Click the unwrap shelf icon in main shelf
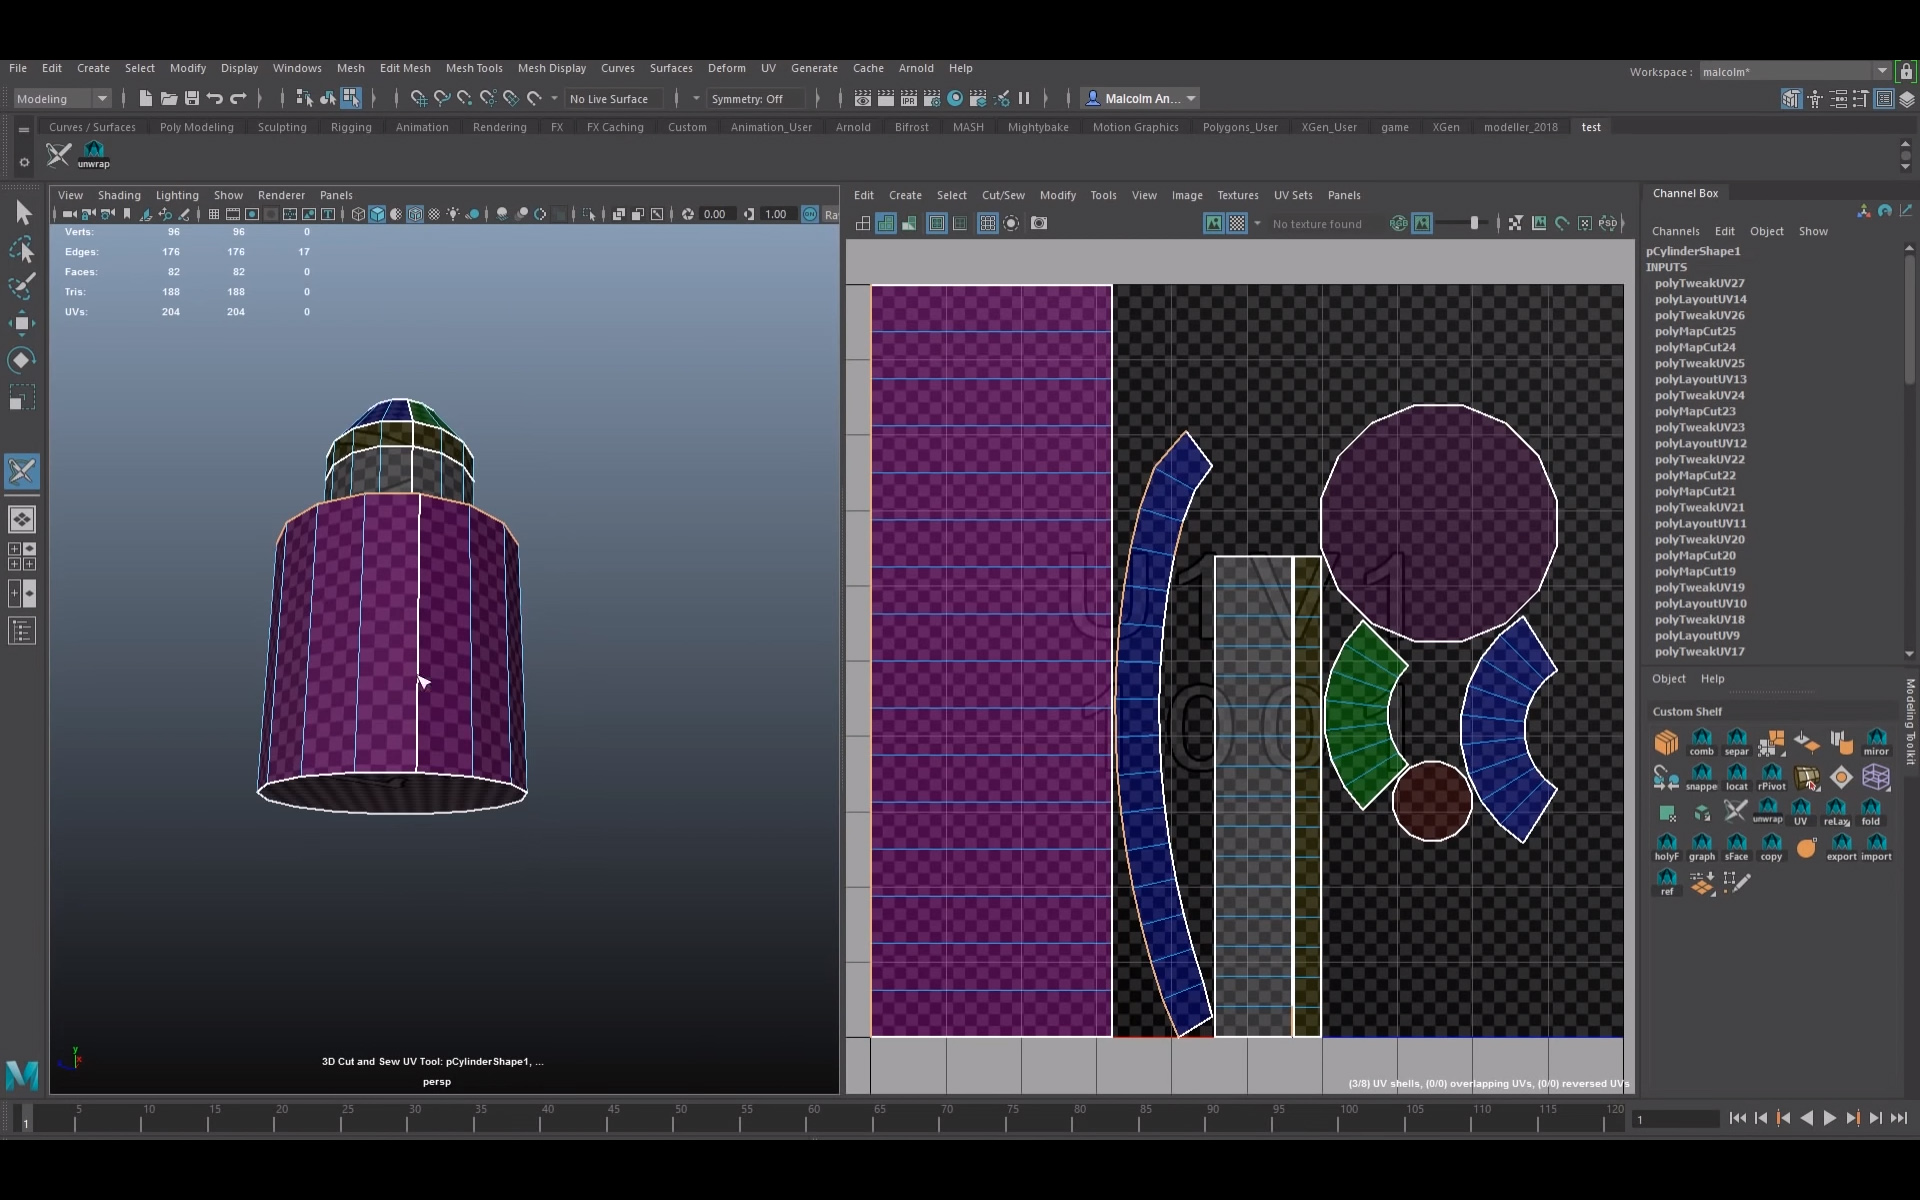 (93, 155)
